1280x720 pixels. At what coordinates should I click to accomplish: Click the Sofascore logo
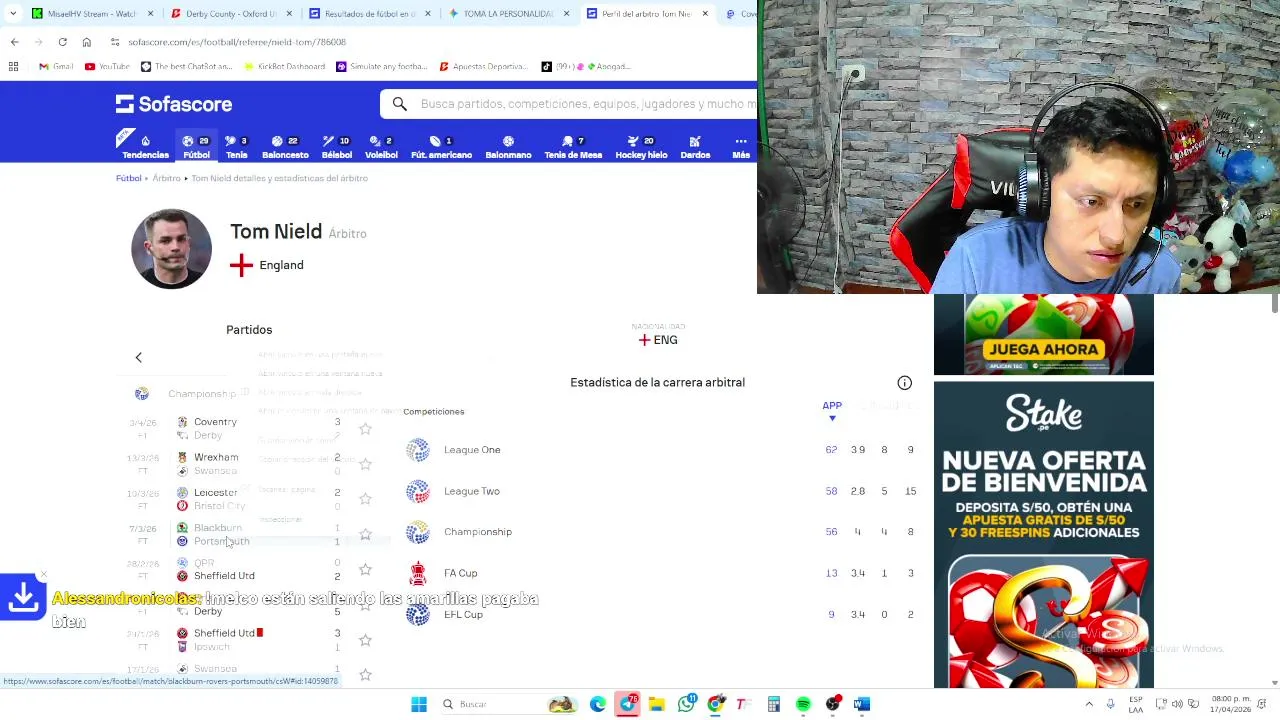tap(173, 104)
